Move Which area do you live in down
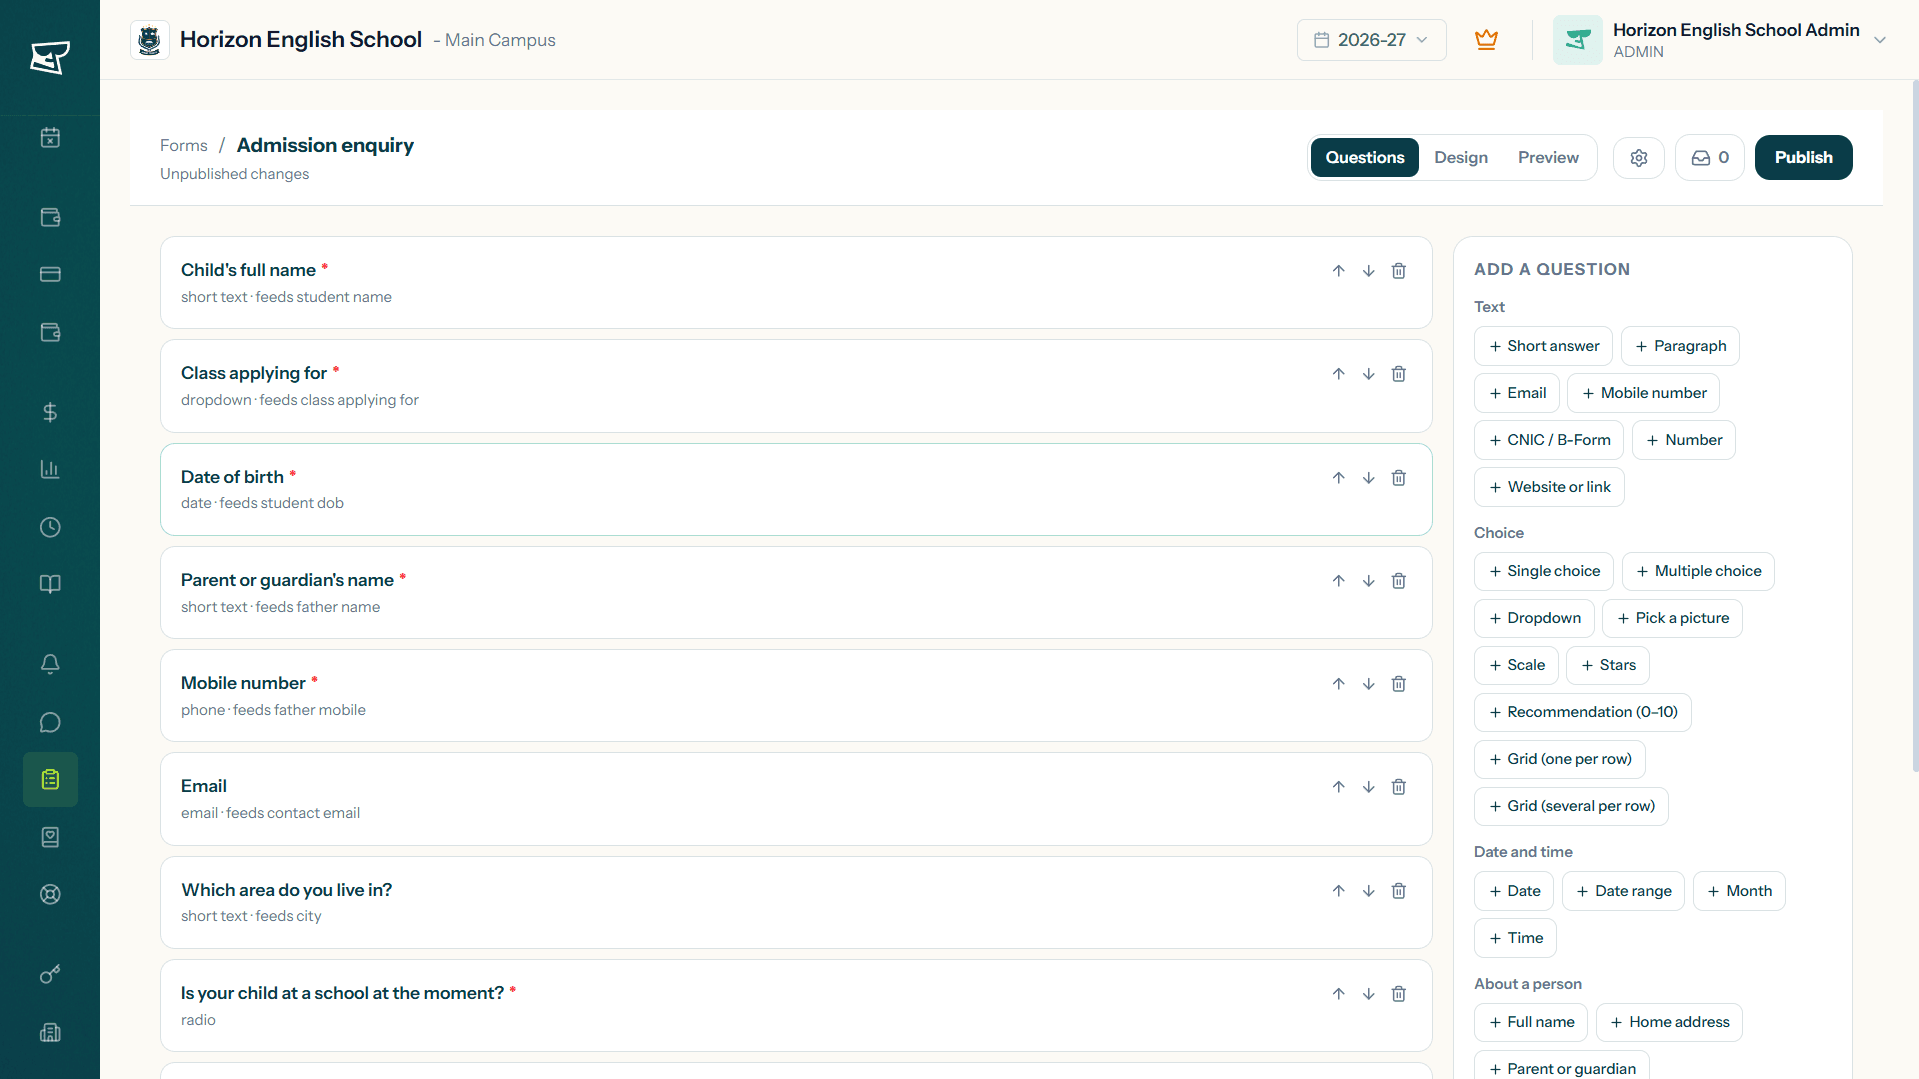This screenshot has width=1919, height=1079. [x=1368, y=891]
